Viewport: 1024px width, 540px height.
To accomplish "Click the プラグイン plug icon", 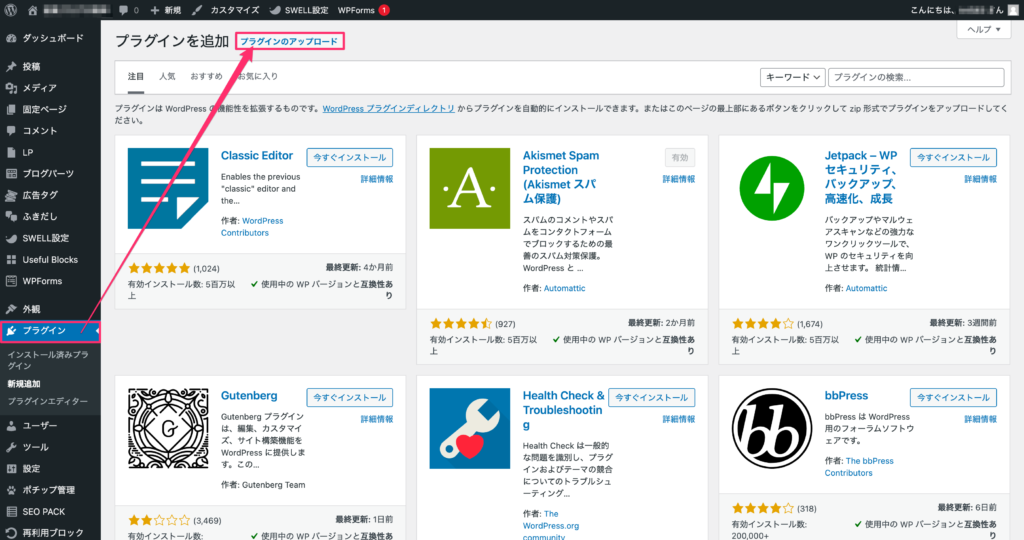I will coord(11,331).
